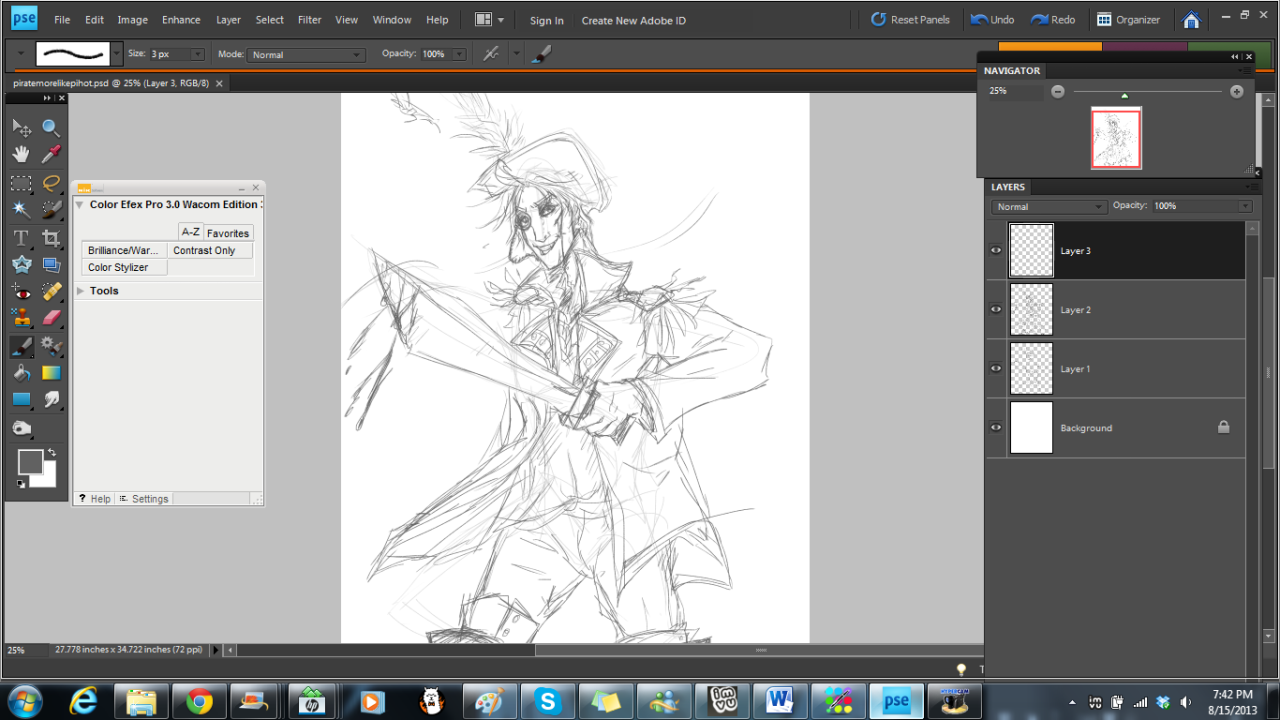Select the Crop tool
The width and height of the screenshot is (1280, 720).
click(51, 238)
